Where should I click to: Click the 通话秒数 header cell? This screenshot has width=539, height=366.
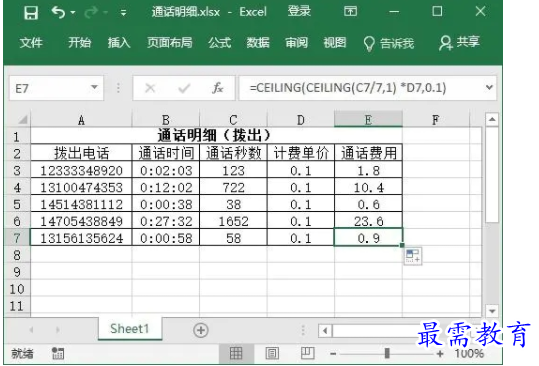coord(233,153)
